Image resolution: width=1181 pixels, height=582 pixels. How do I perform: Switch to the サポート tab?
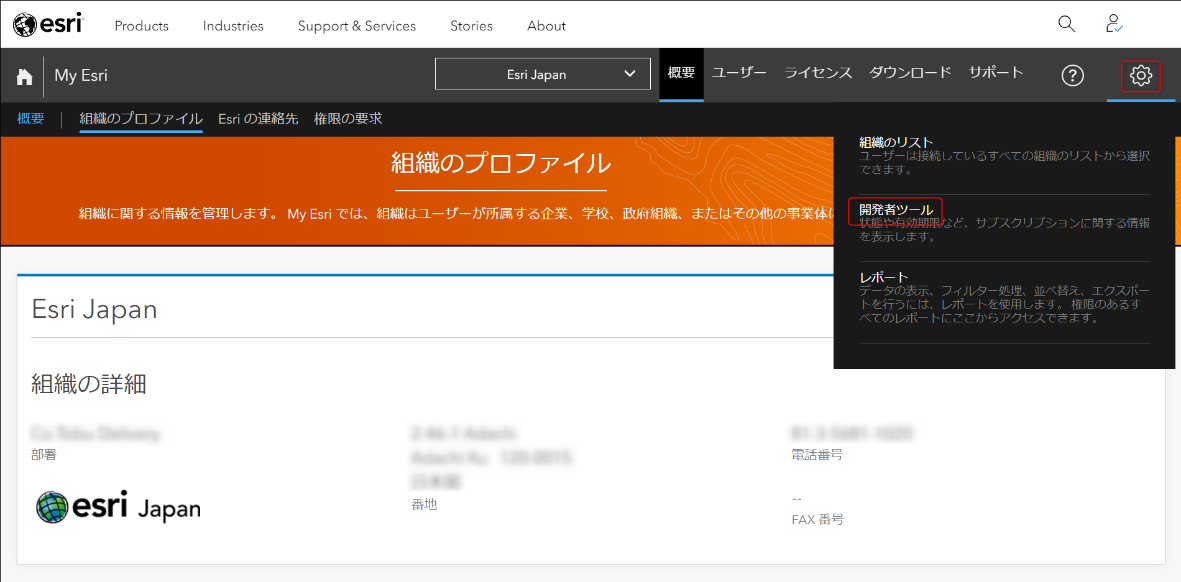(996, 73)
